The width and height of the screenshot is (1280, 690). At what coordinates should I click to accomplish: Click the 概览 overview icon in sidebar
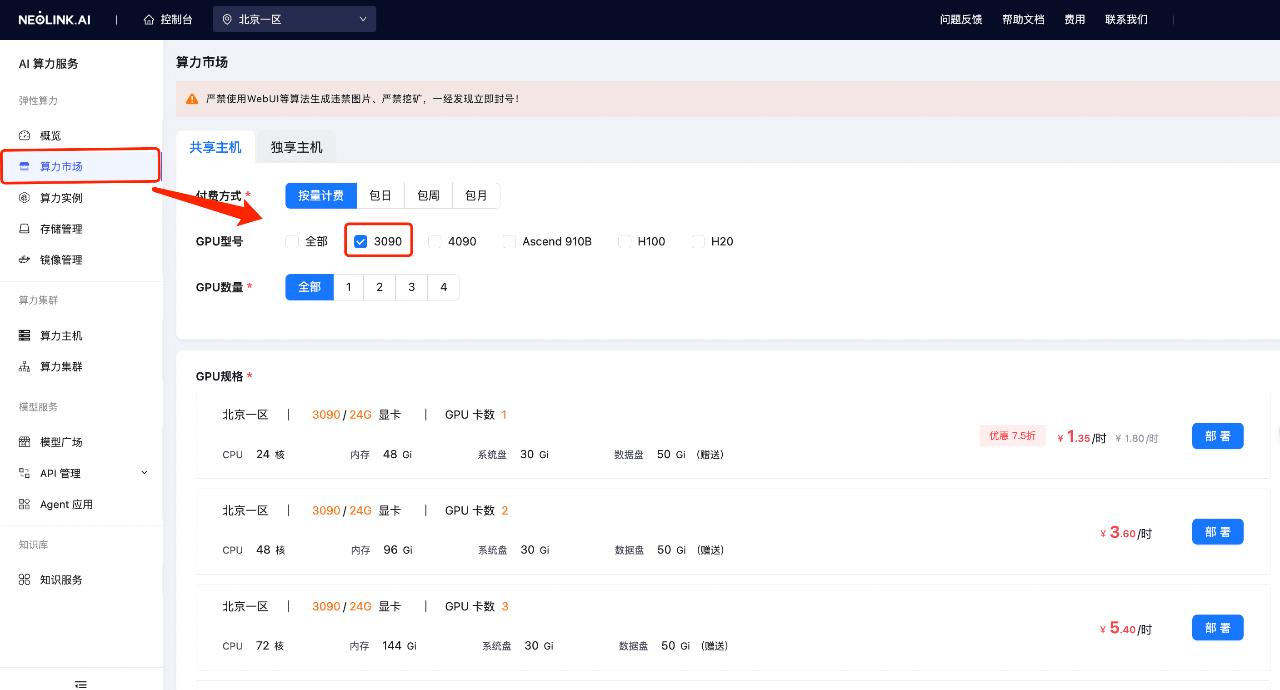(25, 135)
